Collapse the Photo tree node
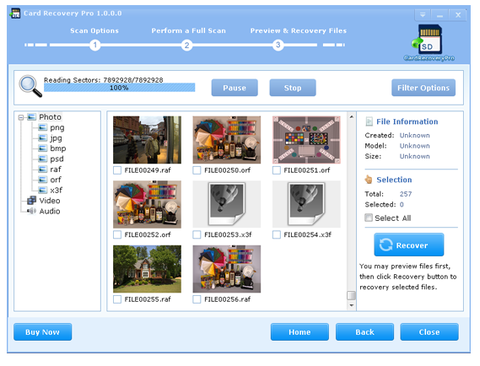Image resolution: width=480 pixels, height=366 pixels. pyautogui.click(x=21, y=117)
